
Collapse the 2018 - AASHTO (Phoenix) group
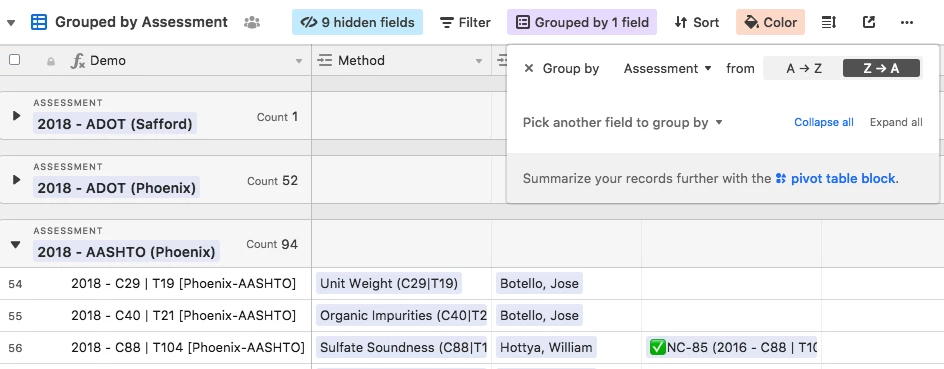[16, 244]
